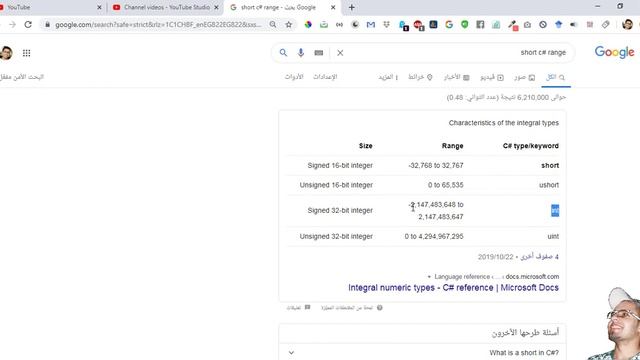Close the YouTube Studio tab
Image resolution: width=640 pixels, height=360 pixels.
pyautogui.click(x=216, y=7)
